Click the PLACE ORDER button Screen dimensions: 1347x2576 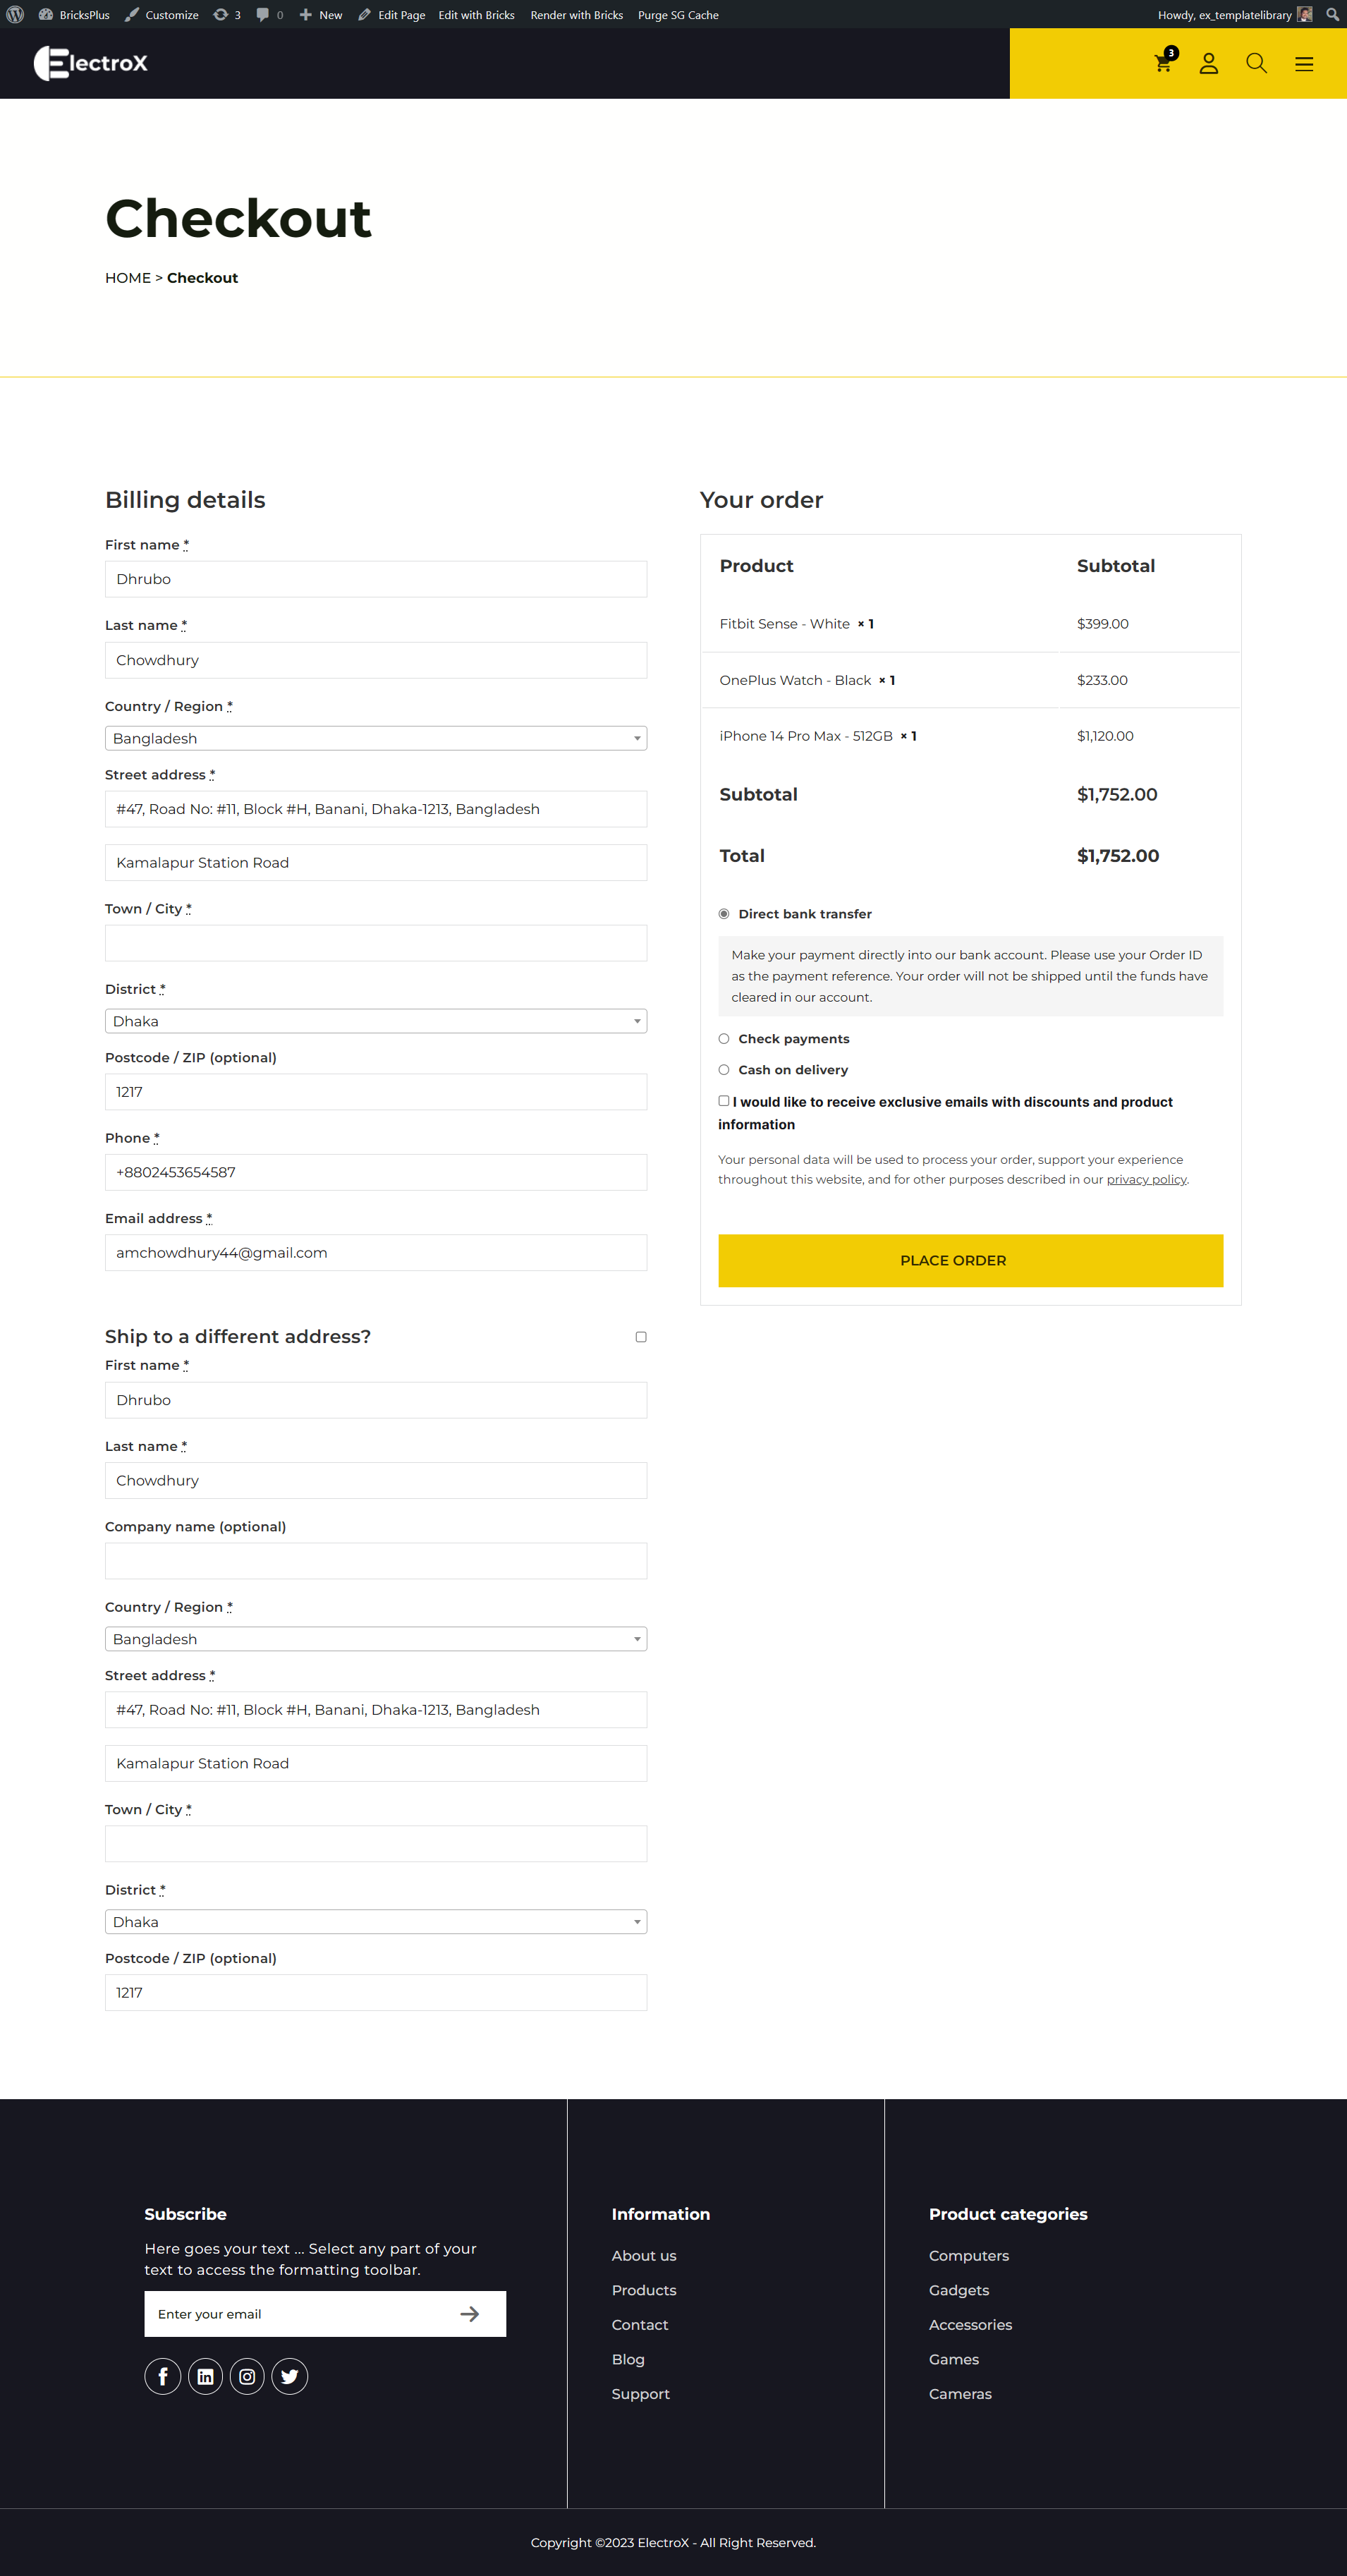970,1260
